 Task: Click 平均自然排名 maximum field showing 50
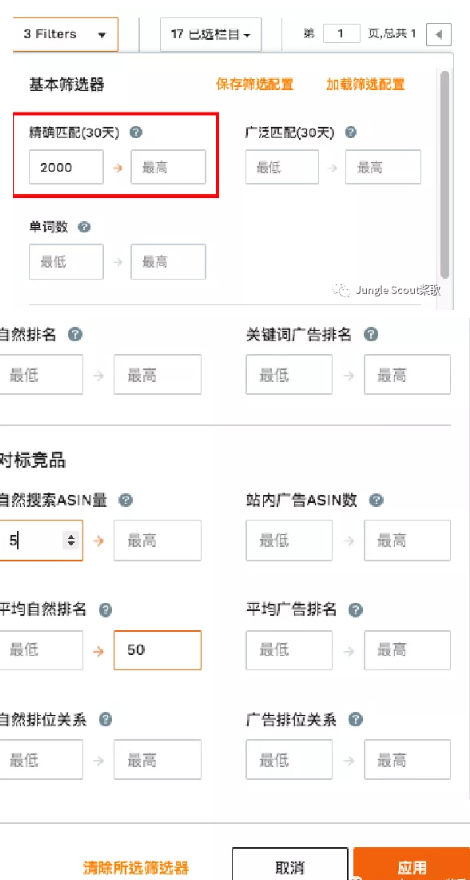(x=158, y=650)
